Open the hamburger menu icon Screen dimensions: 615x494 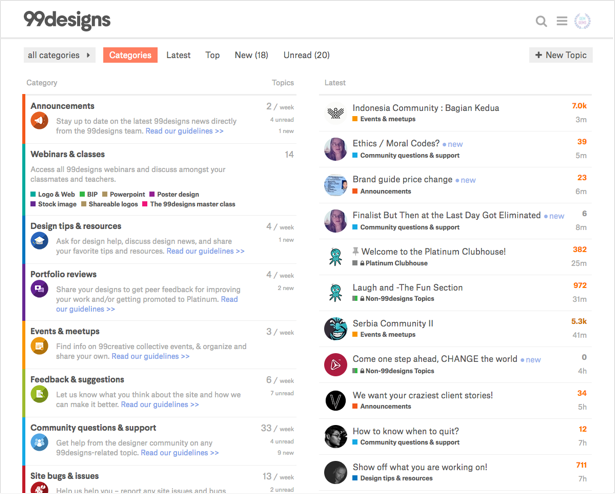(x=562, y=21)
